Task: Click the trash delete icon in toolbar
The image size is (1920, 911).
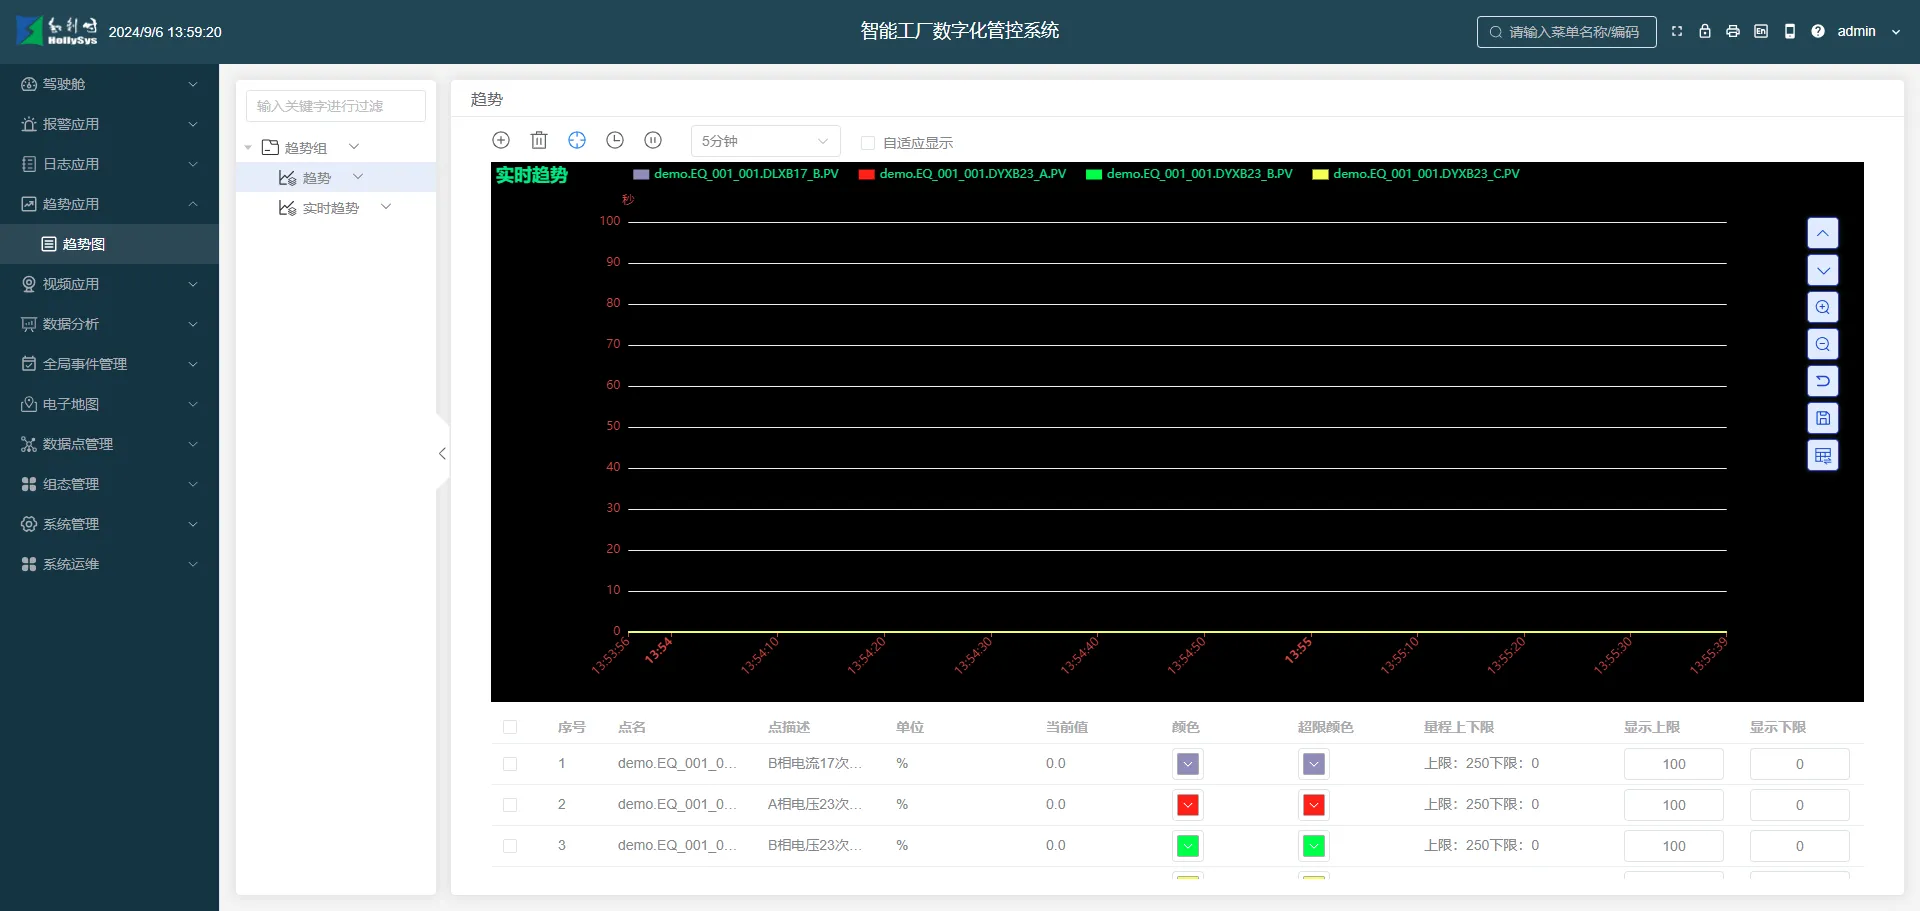Action: tap(539, 140)
